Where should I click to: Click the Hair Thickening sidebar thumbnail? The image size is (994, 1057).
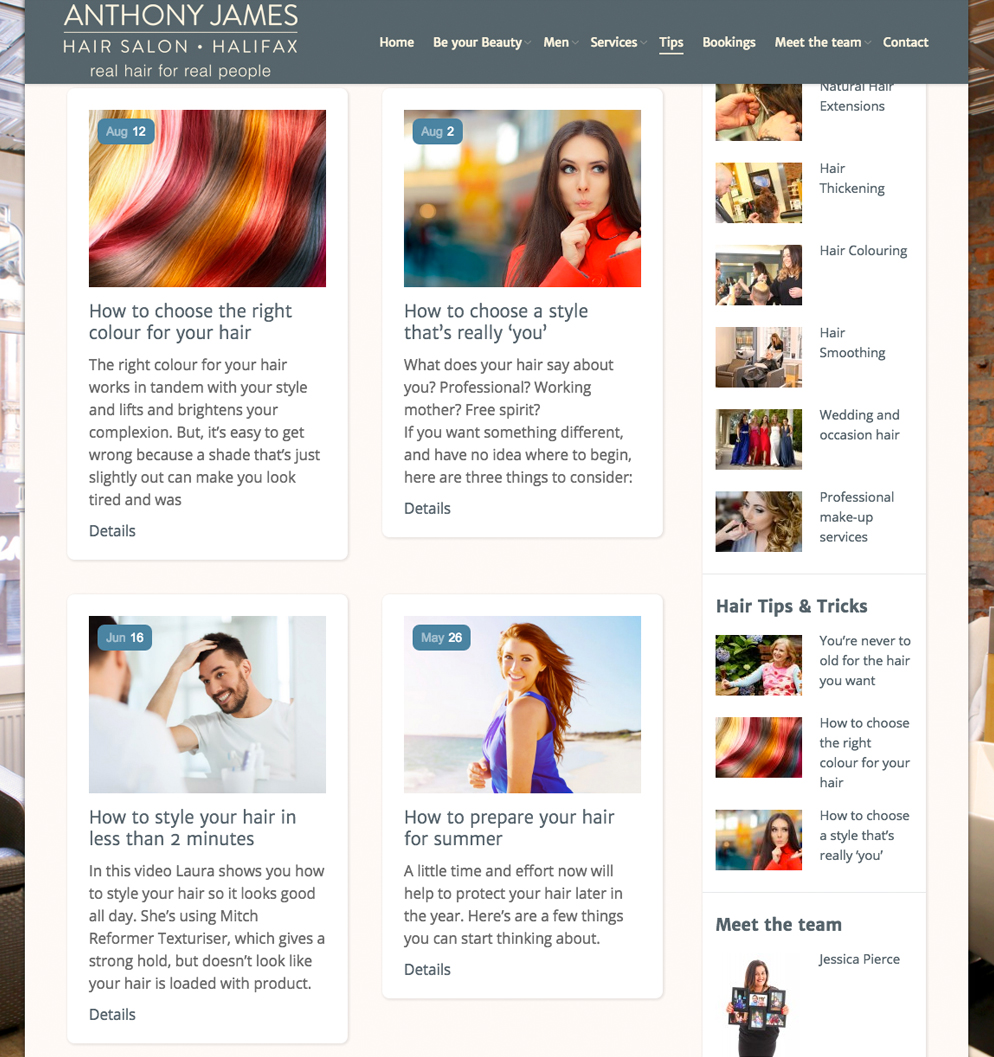tap(759, 193)
